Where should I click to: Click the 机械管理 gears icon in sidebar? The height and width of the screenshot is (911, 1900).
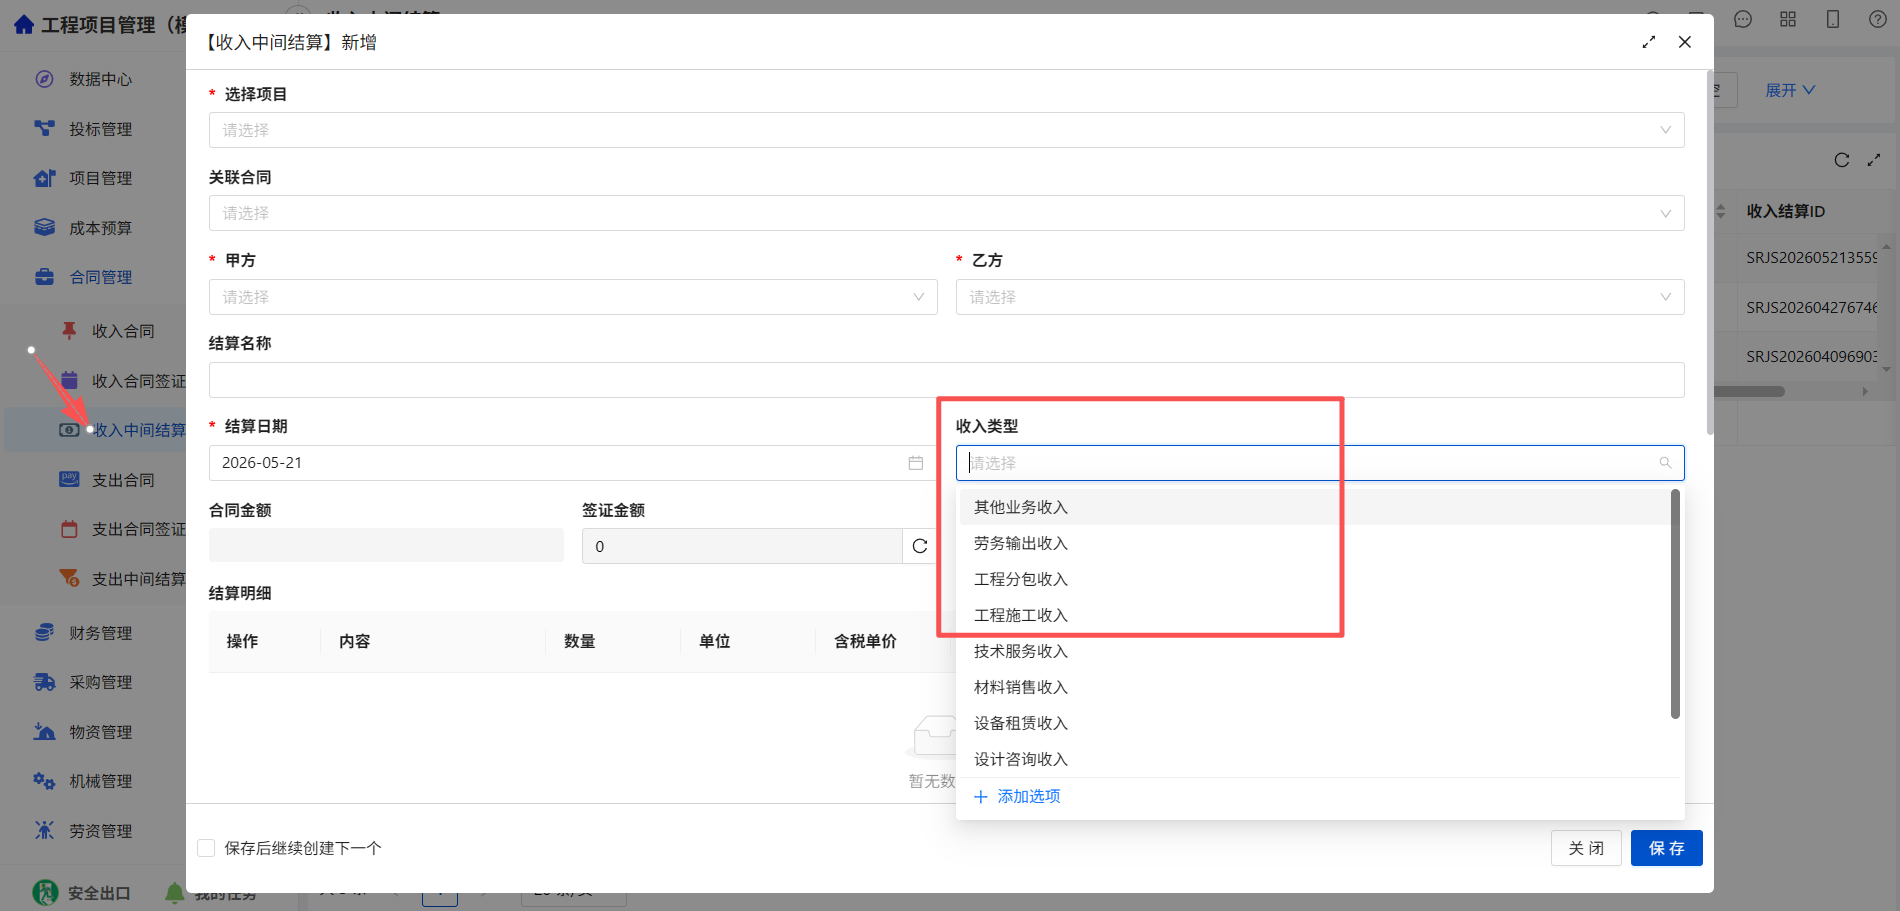[x=44, y=781]
